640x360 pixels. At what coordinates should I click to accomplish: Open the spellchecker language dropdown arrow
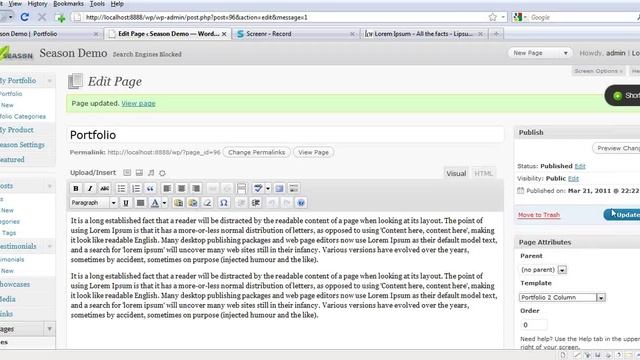[268, 188]
